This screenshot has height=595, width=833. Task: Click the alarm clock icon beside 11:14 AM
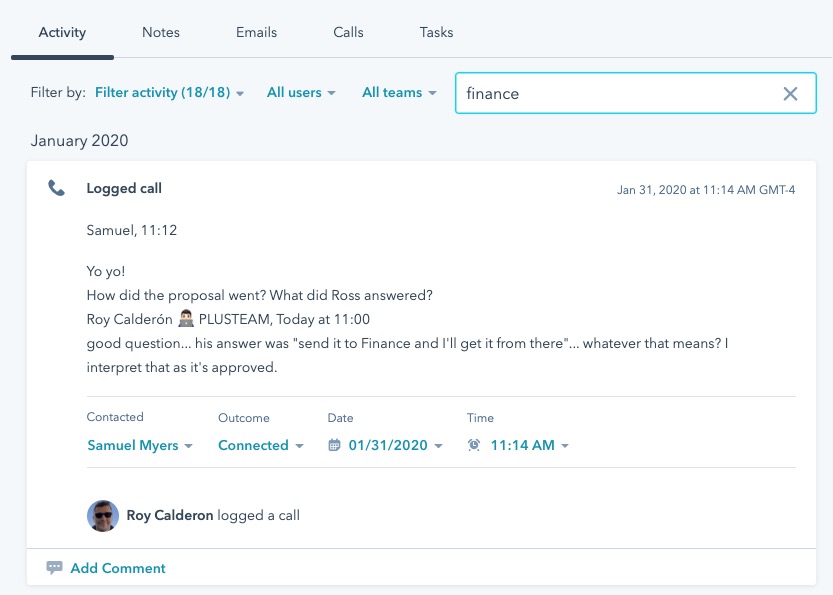pyautogui.click(x=474, y=445)
